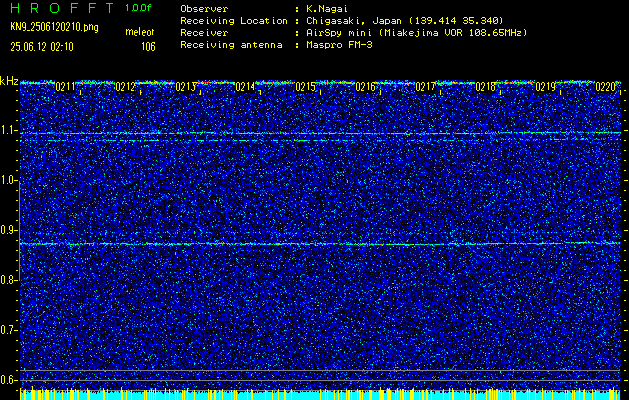Click the Chigasaki, Japan location text

[x=404, y=20]
